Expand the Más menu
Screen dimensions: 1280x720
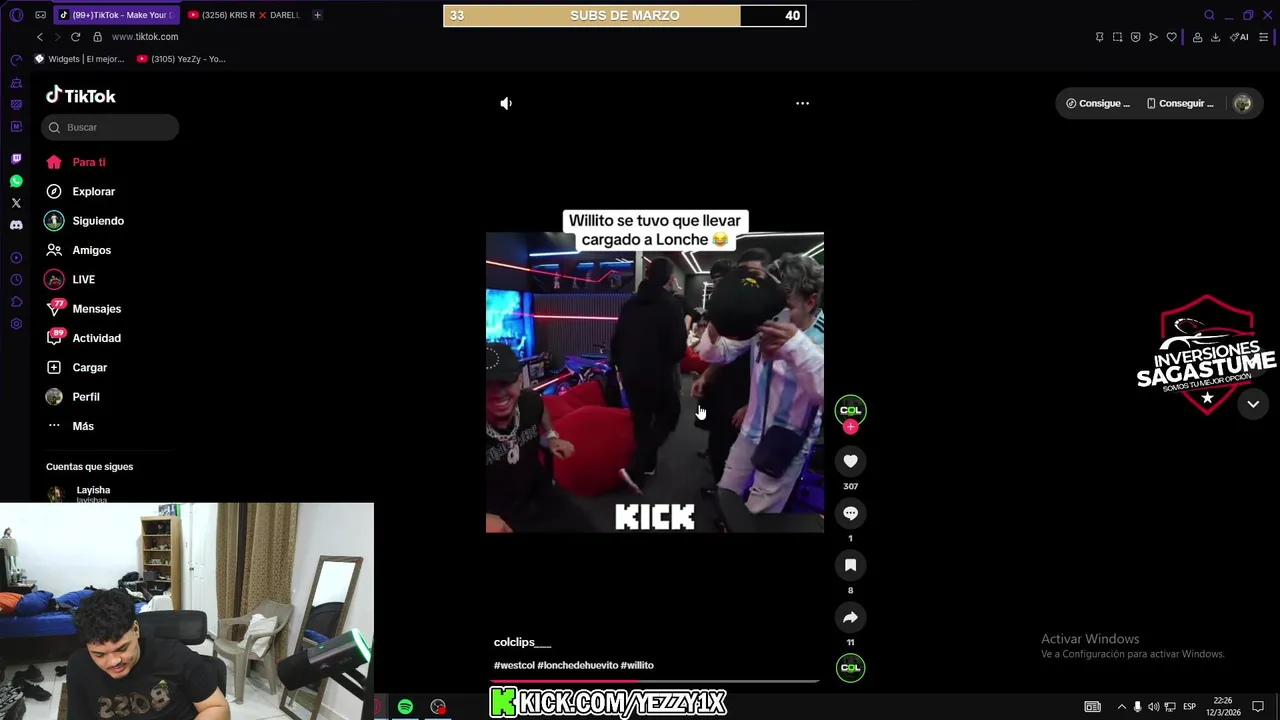click(x=70, y=426)
